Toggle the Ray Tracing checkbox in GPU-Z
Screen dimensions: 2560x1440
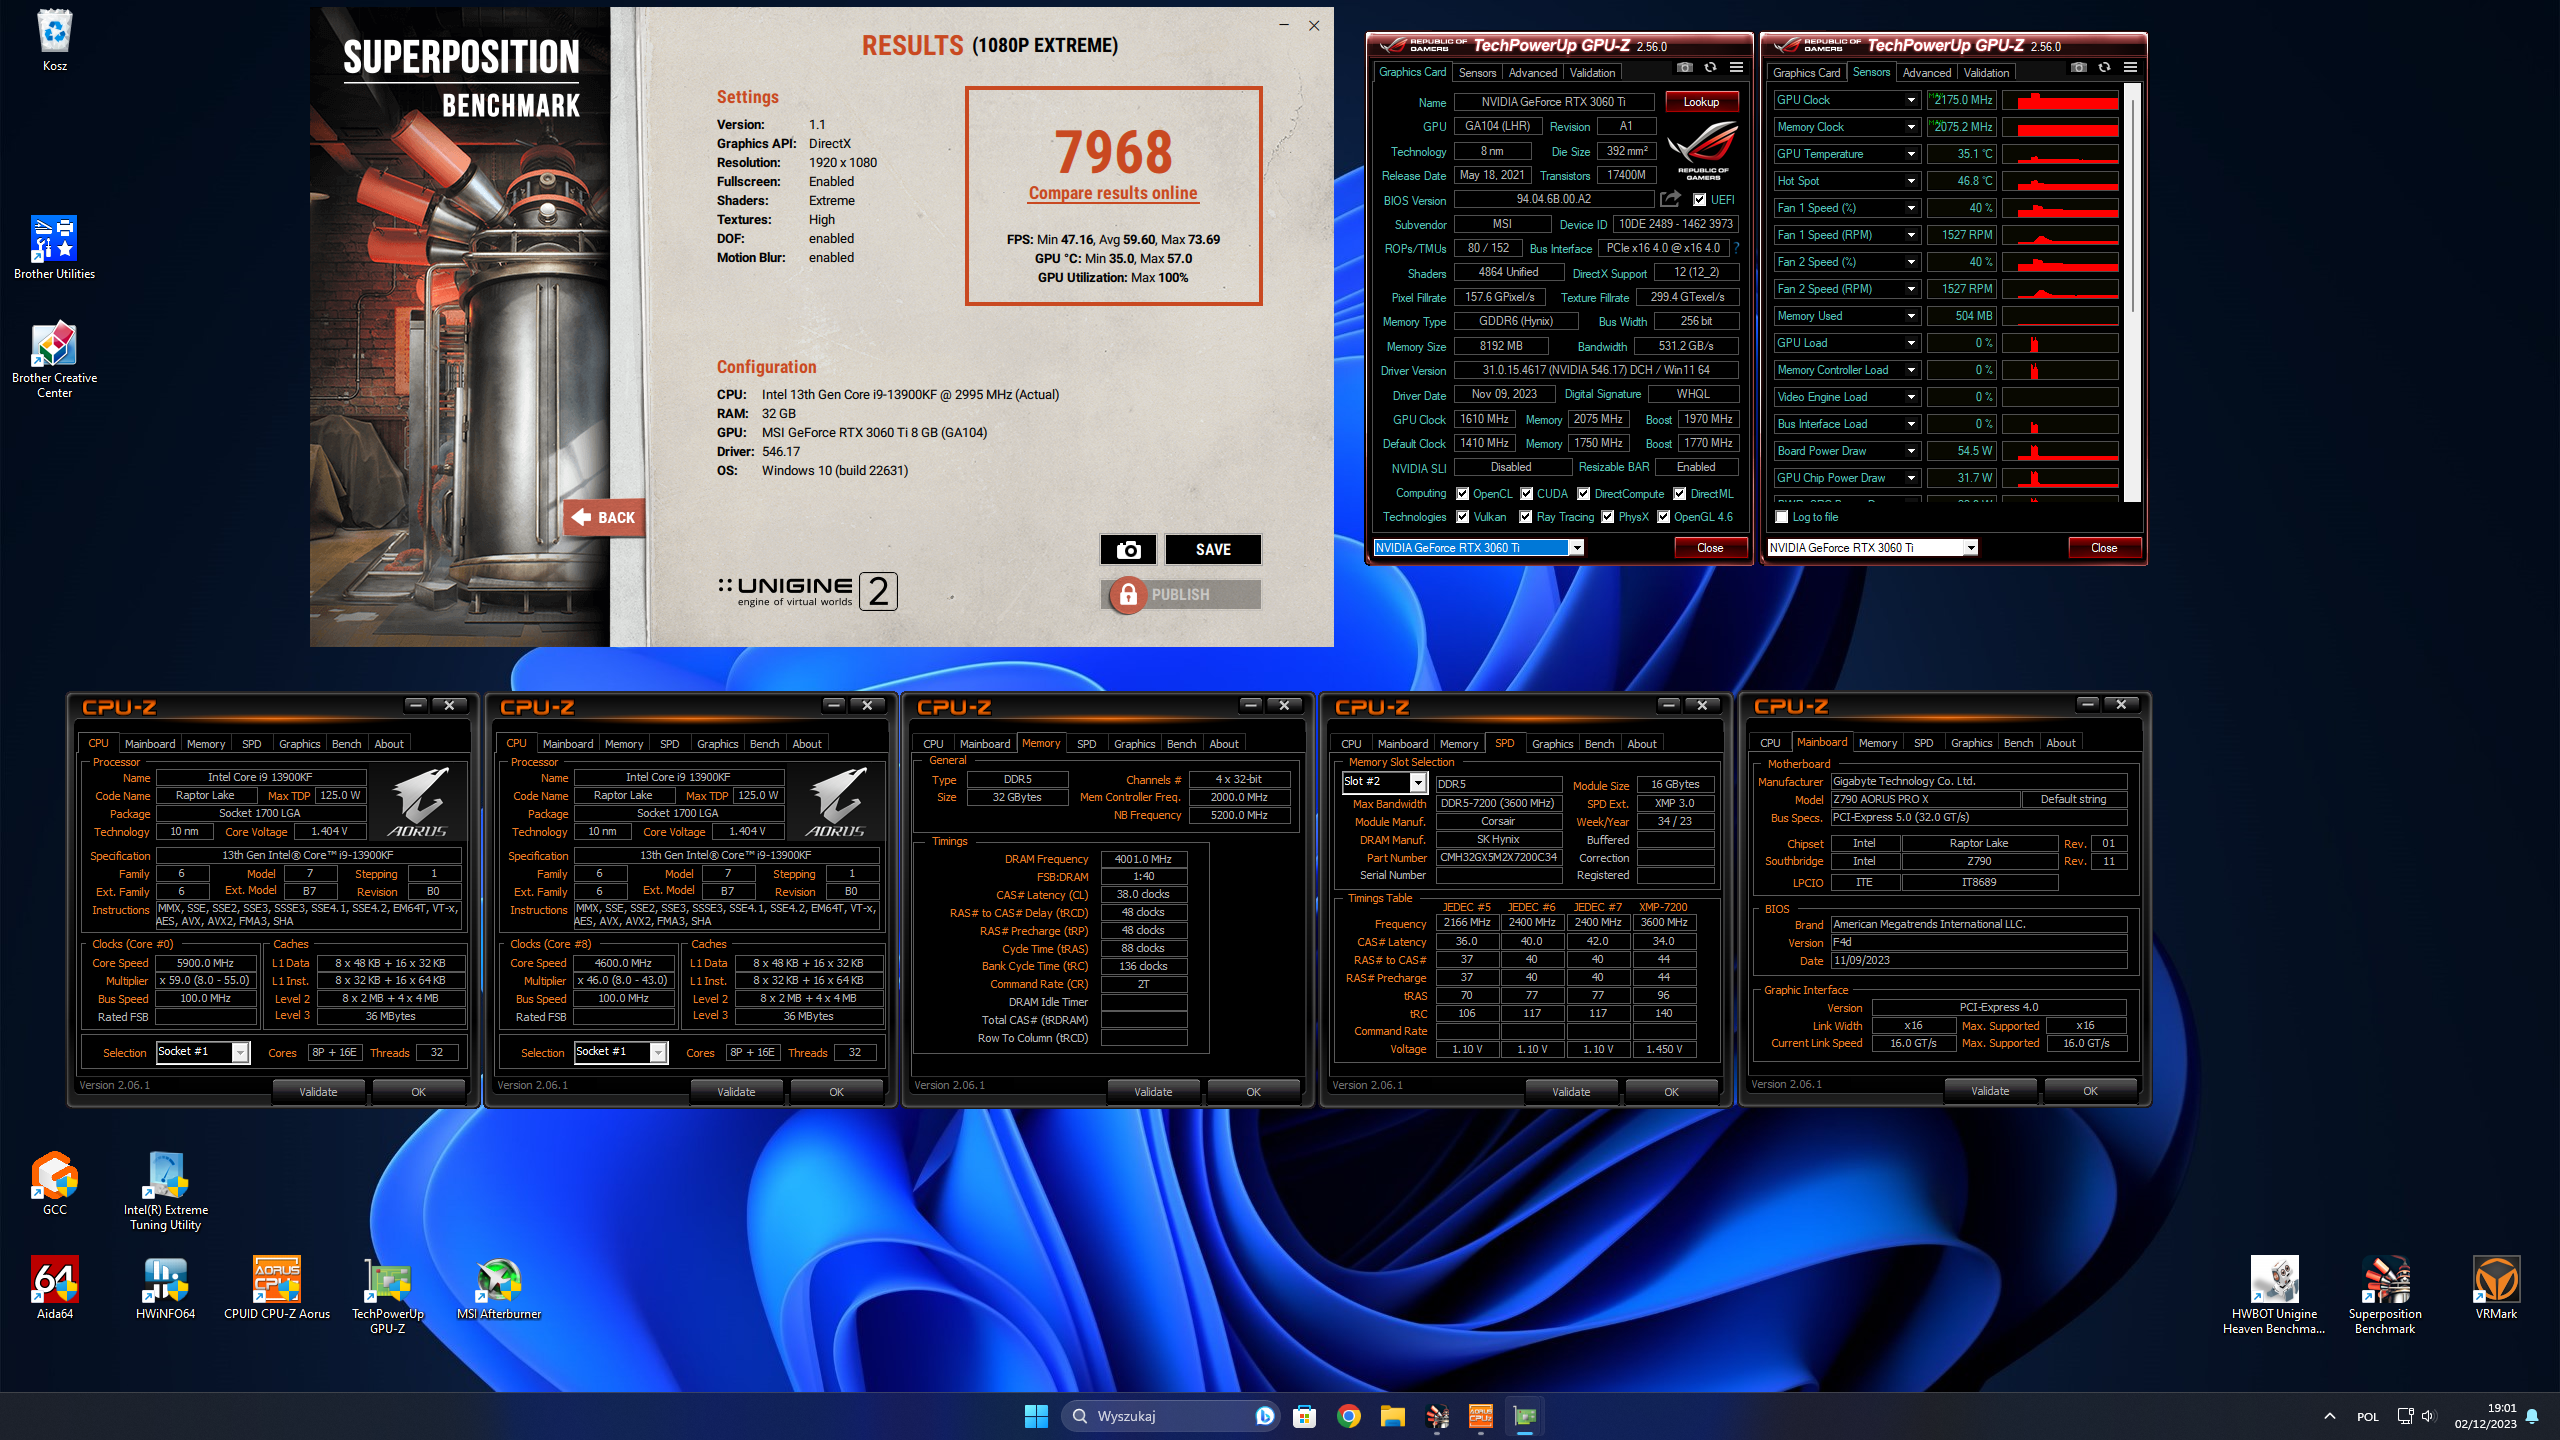point(1525,517)
